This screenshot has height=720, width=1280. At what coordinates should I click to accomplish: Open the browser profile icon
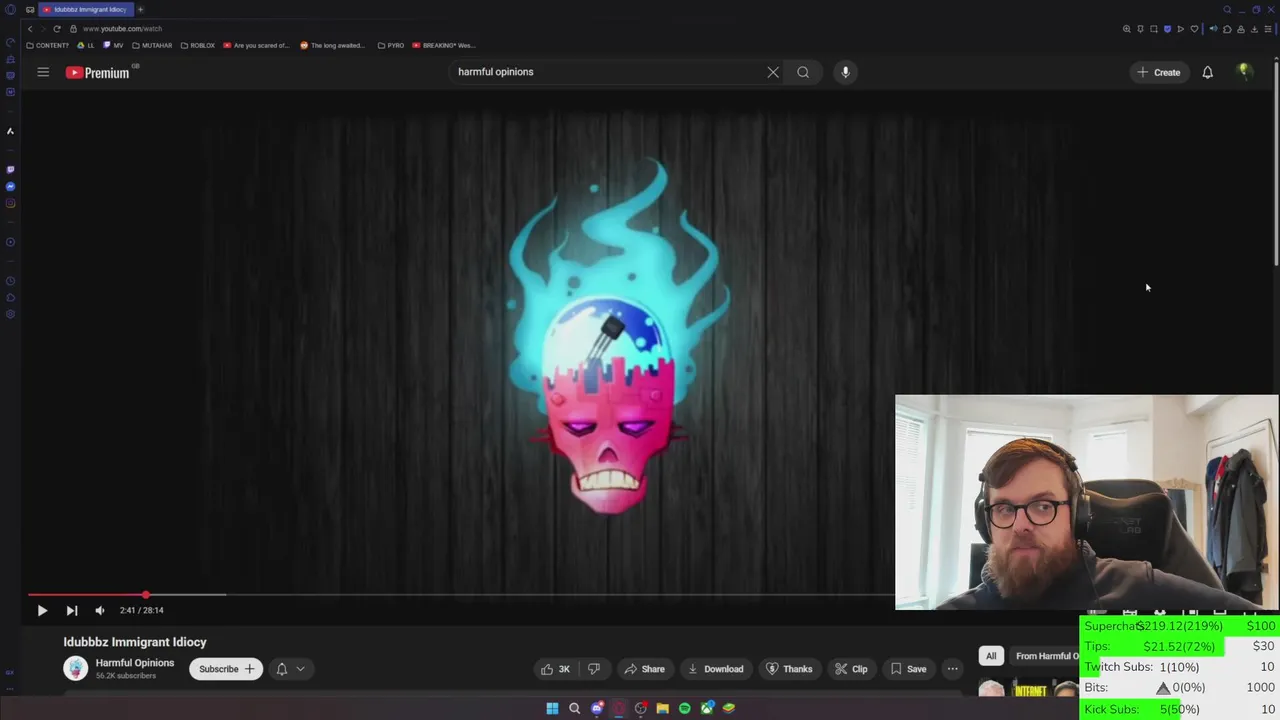pos(1241,29)
